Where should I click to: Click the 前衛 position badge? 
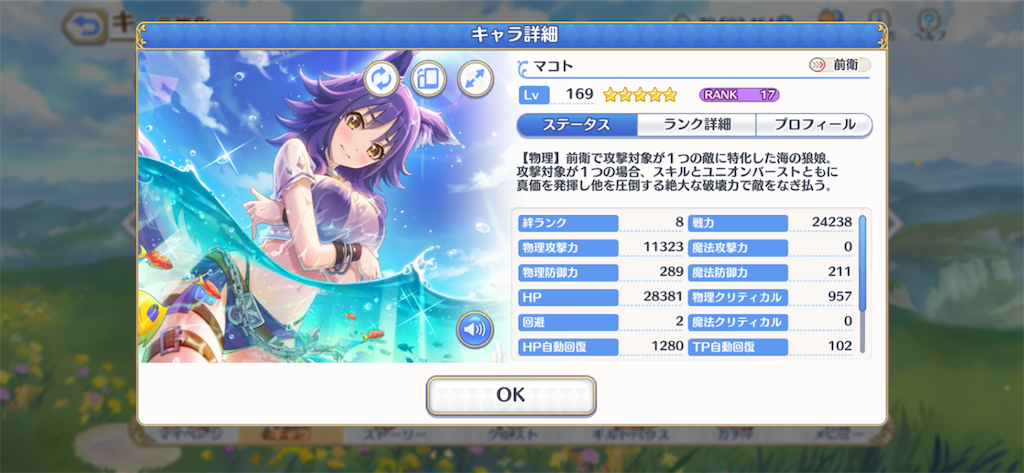coord(839,65)
